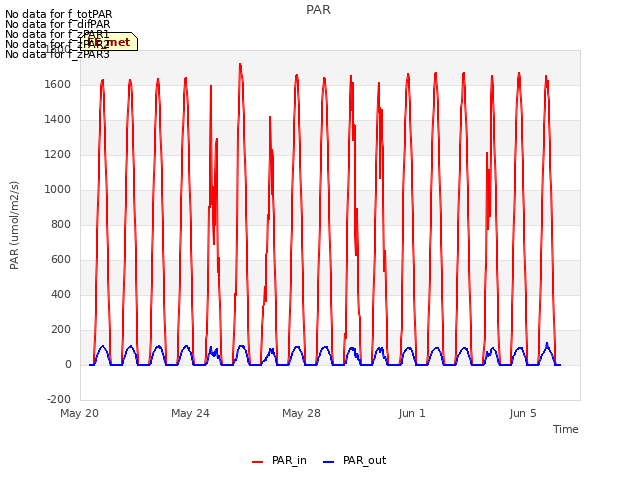Screen dimensions: 640x480
Task: Click the Jun 1 x-axis label
Action: tap(412, 413)
